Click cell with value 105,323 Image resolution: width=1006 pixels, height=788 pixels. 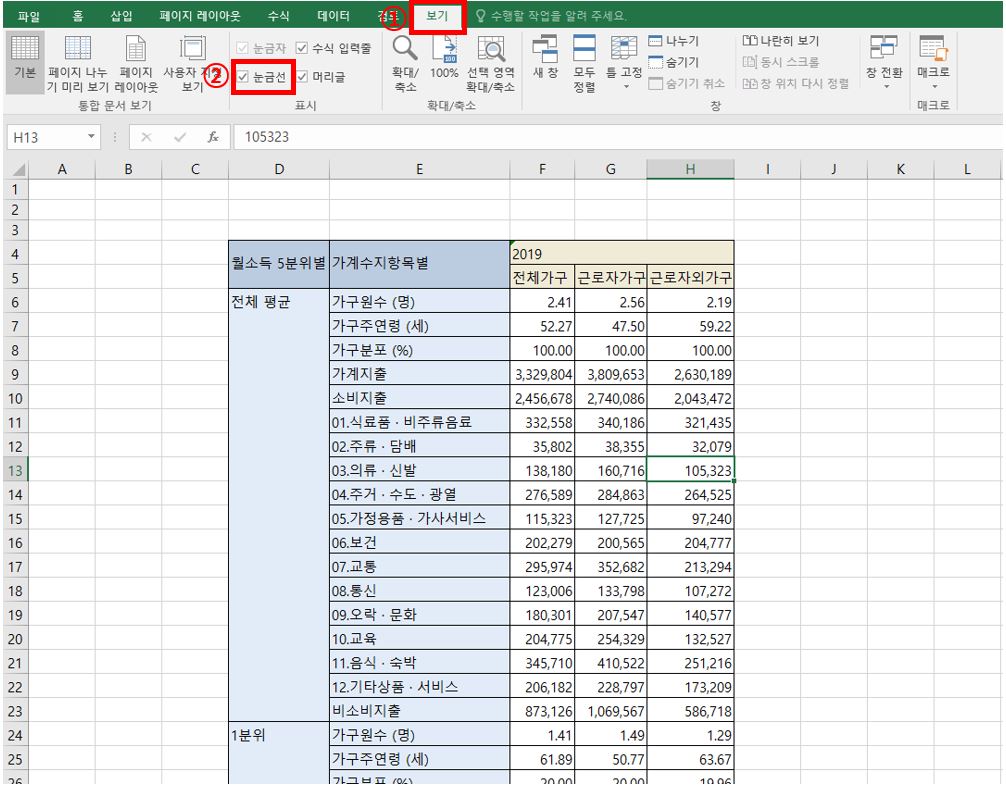click(690, 470)
